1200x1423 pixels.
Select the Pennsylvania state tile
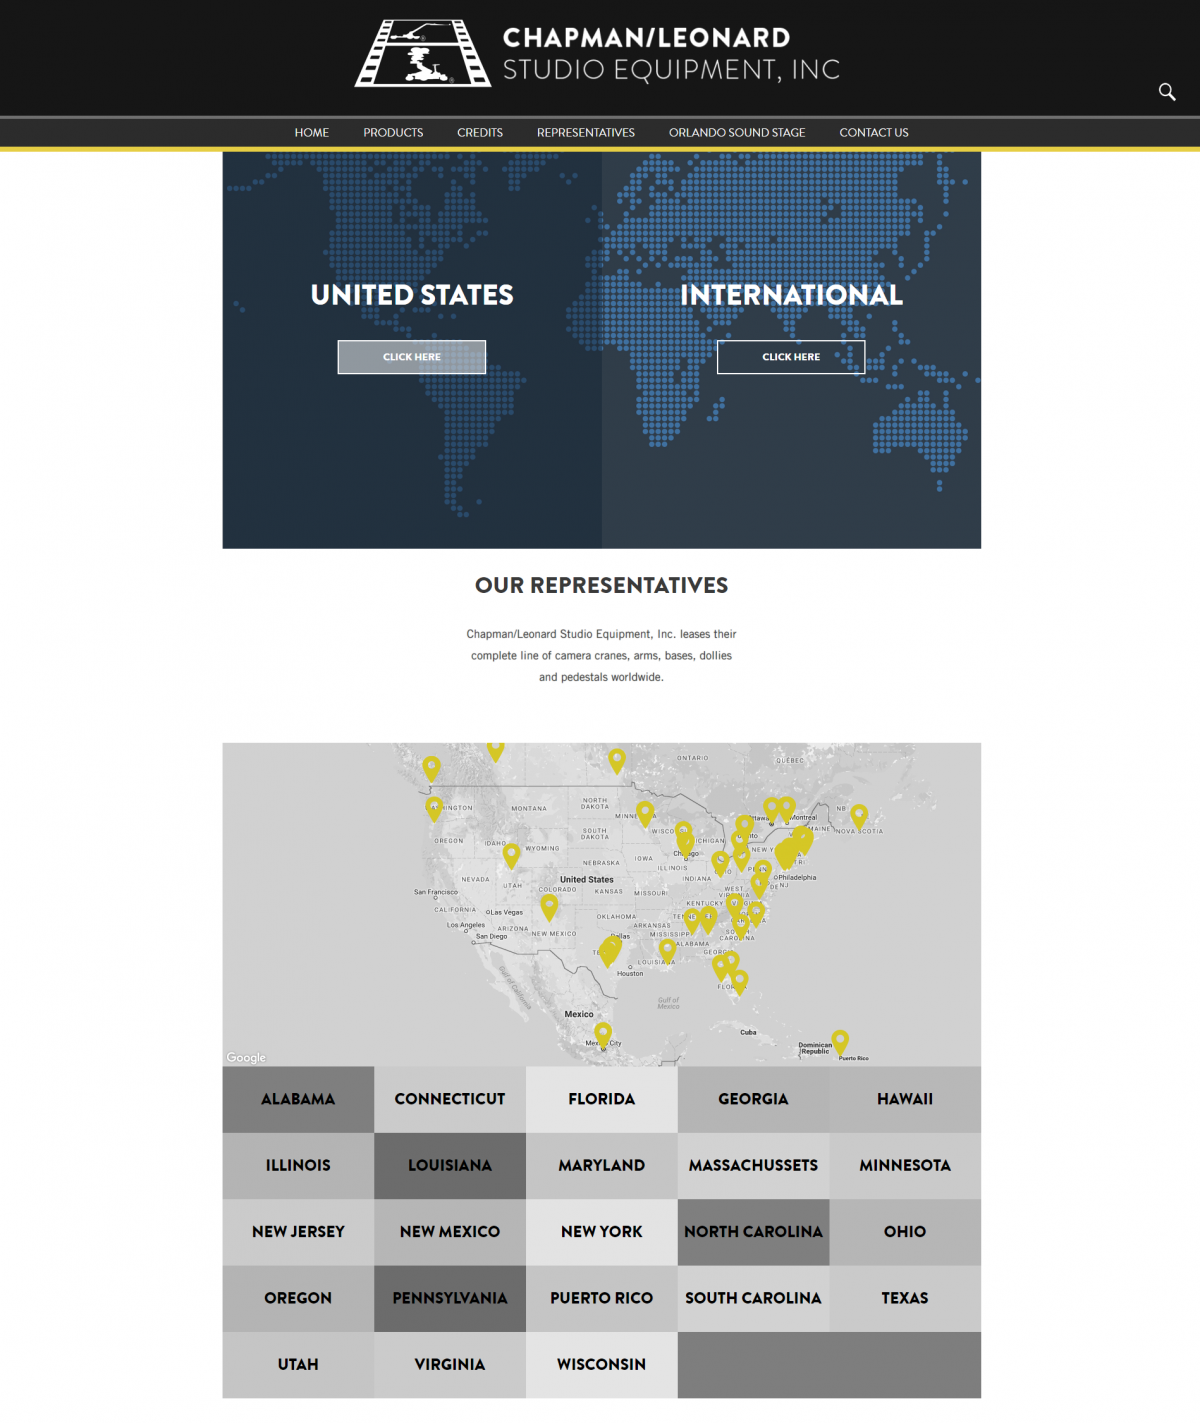coord(450,1299)
